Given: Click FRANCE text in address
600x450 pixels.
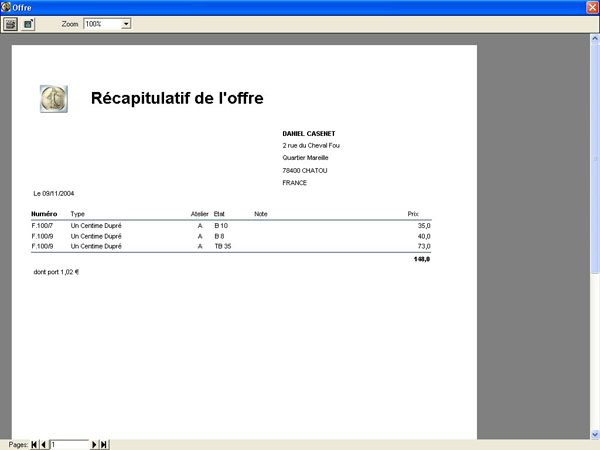Looking at the screenshot, I should click(x=295, y=183).
